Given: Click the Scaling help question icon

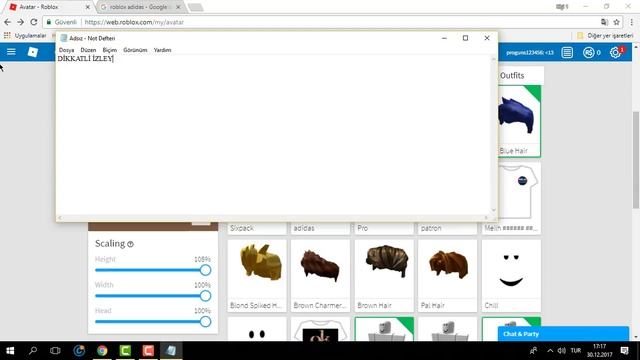Looking at the screenshot, I should point(130,244).
